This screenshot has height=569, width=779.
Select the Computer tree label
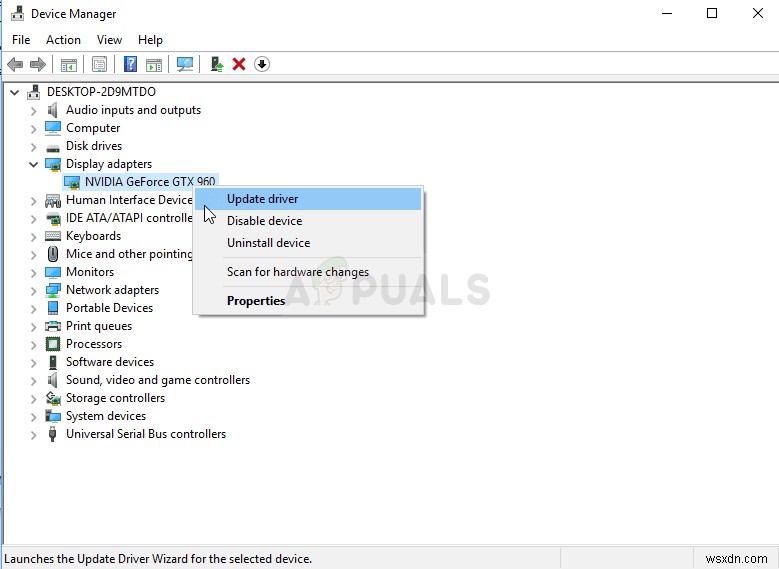click(93, 128)
